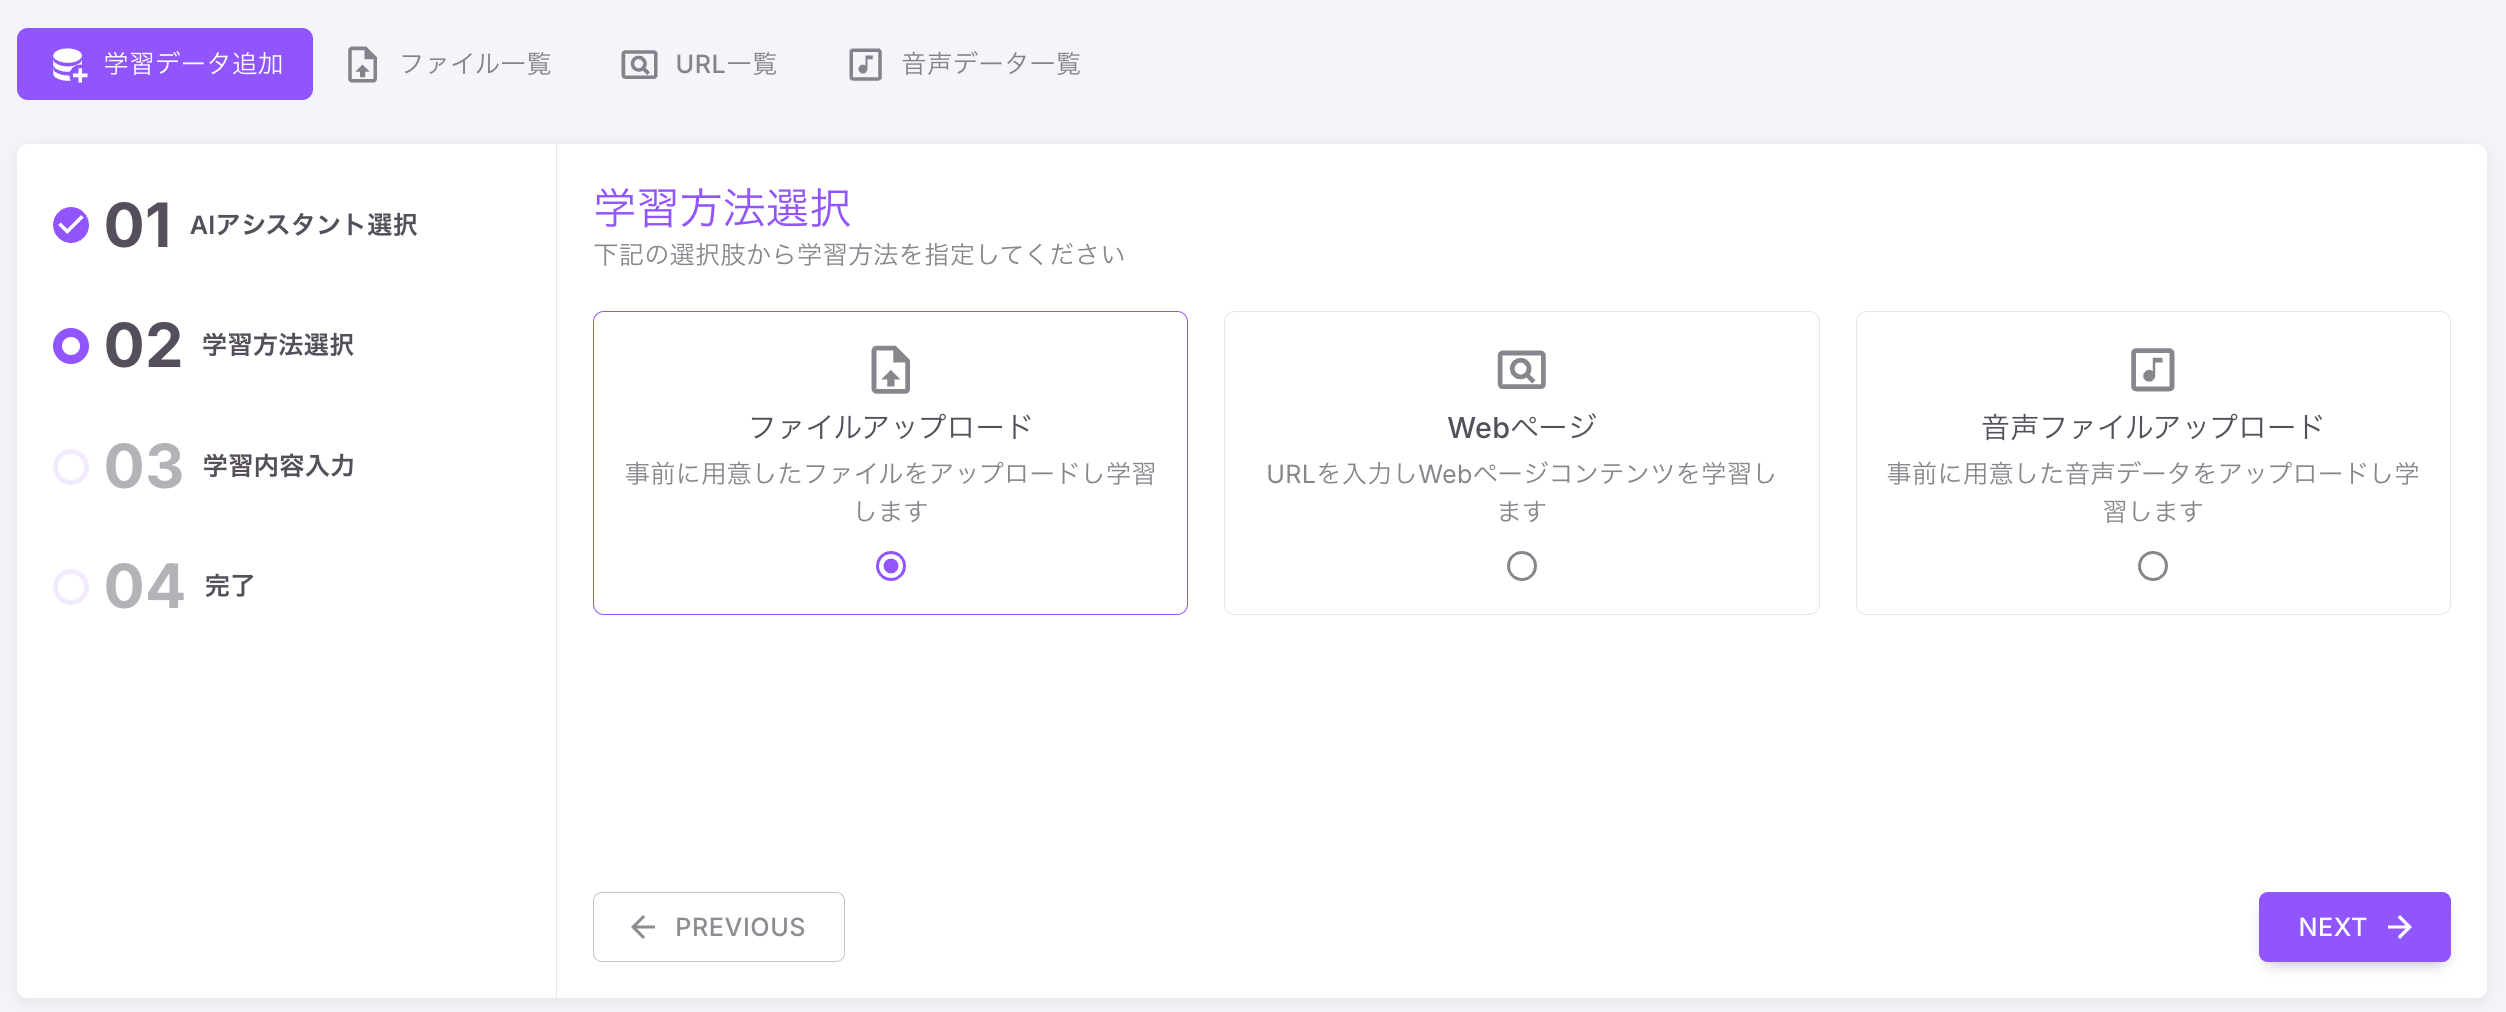Switch to the ファイル一覧 tab

coord(449,65)
